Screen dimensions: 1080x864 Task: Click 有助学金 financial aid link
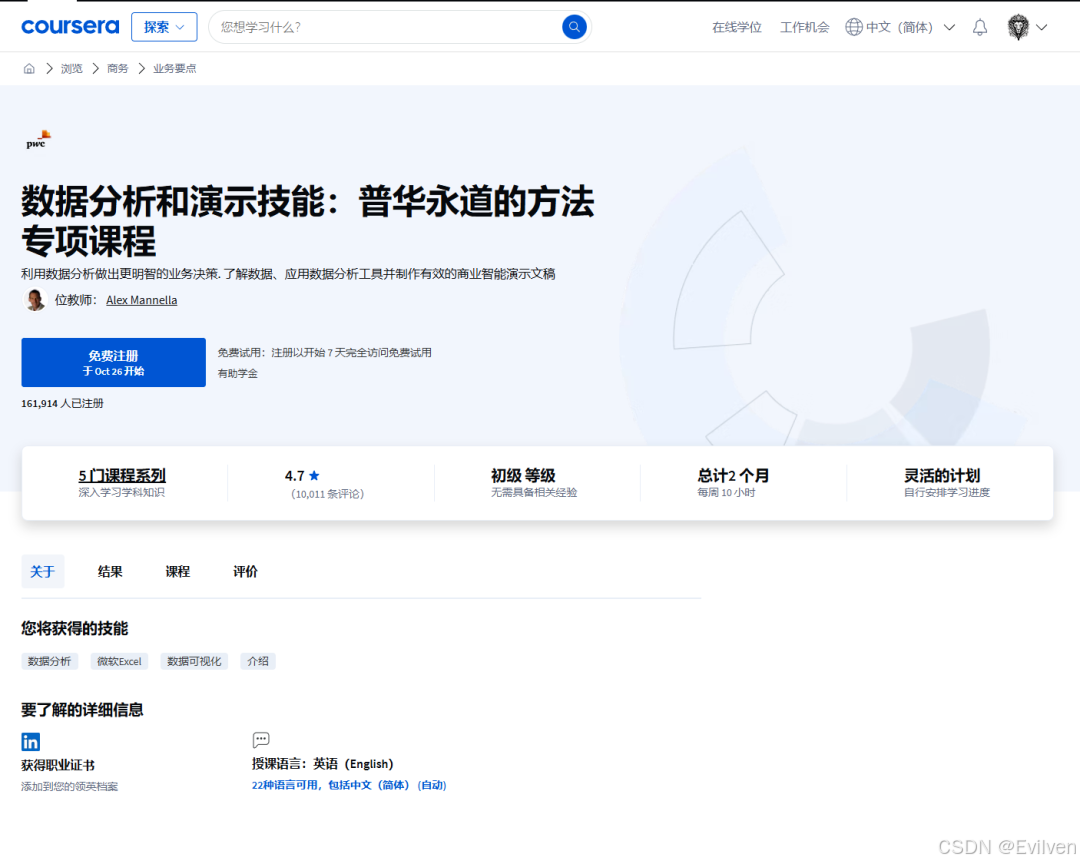coord(238,373)
